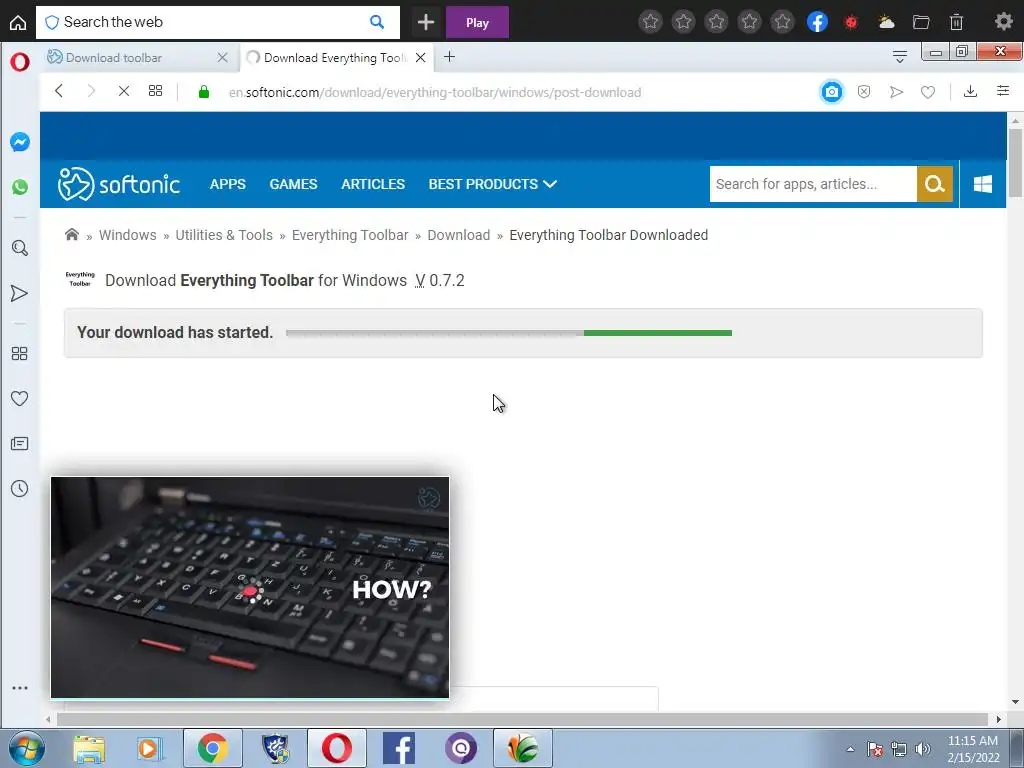Open the sidebar search icon

click(x=20, y=248)
